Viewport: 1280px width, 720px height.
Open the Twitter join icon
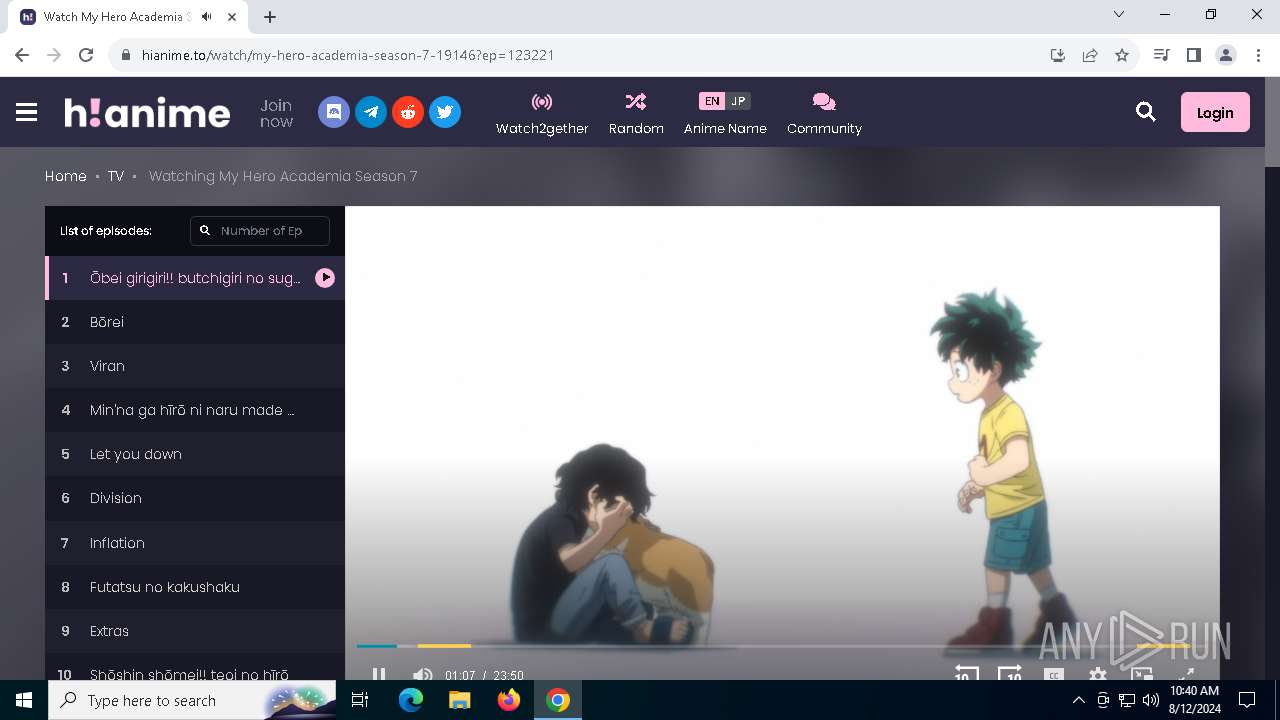pyautogui.click(x=445, y=112)
